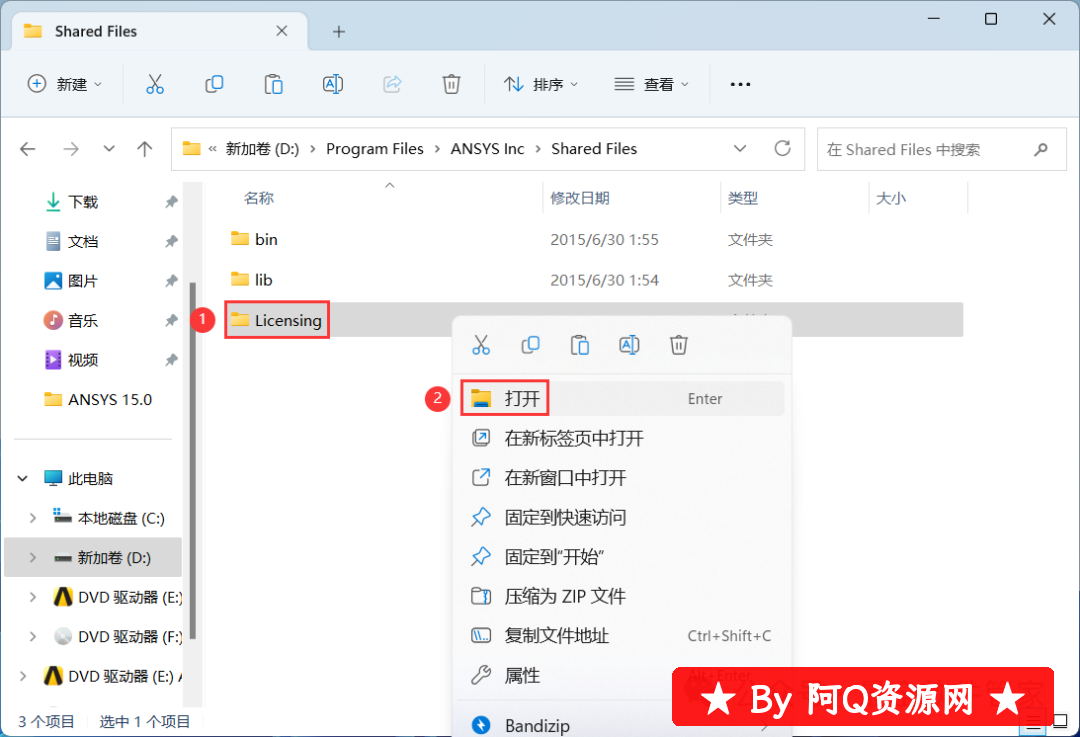Choose 压缩为 ZIP 文件 from the context menu

tap(564, 597)
